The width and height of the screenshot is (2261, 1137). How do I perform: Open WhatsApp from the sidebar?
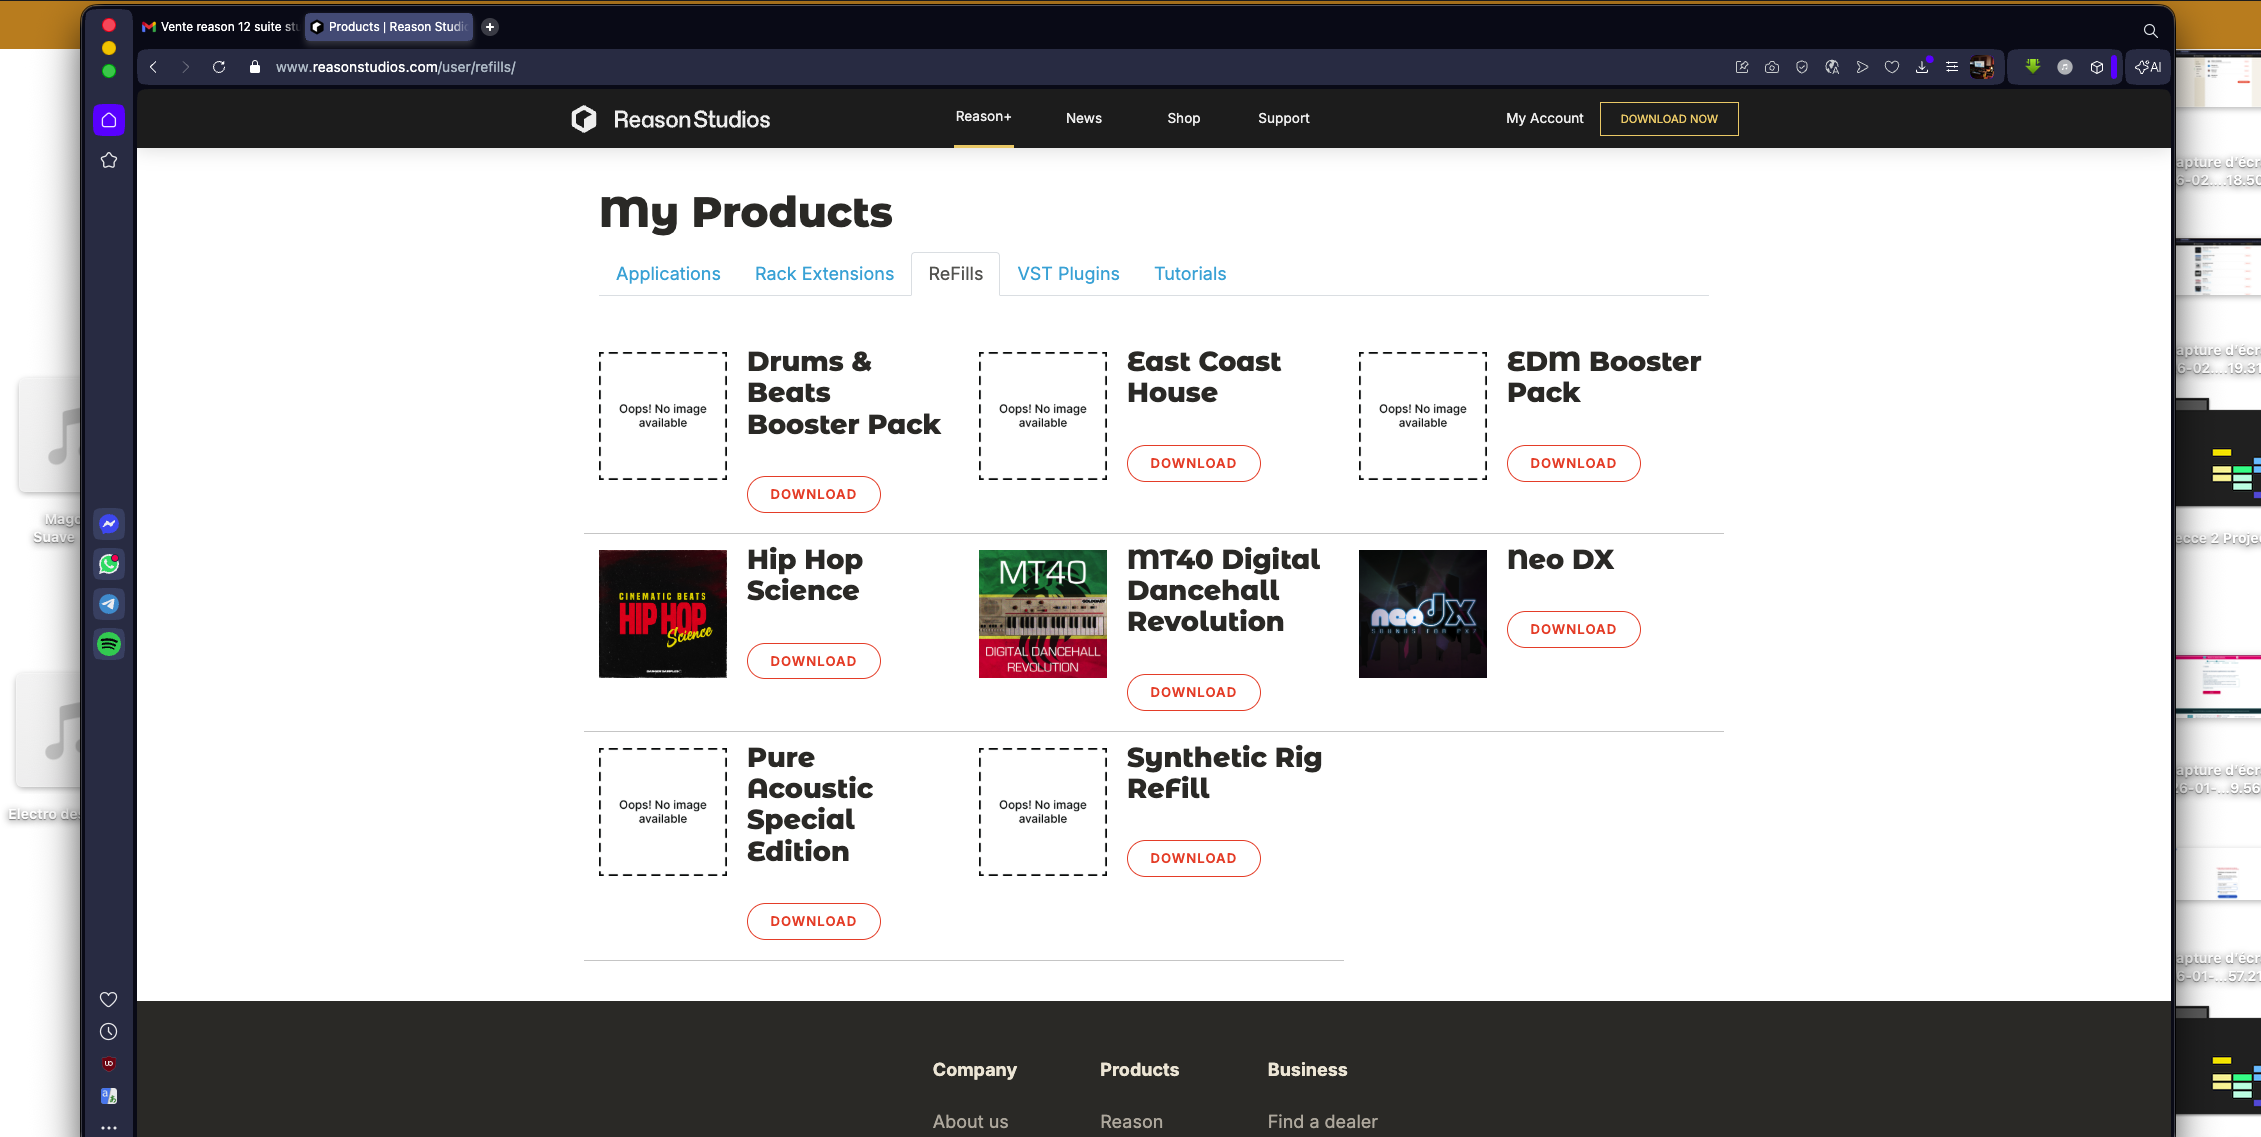point(109,564)
